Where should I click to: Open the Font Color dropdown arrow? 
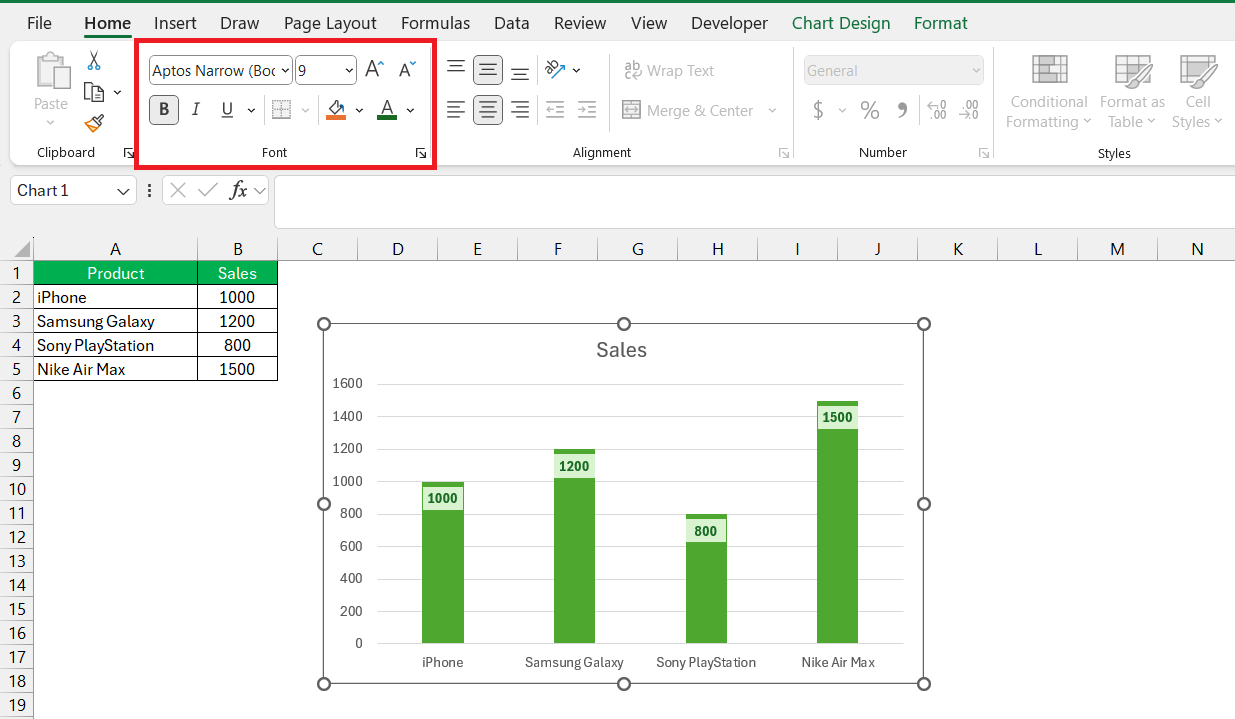point(410,110)
